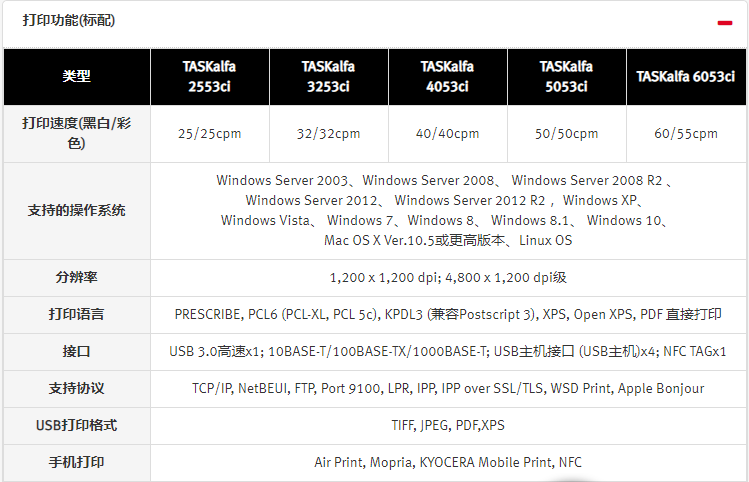Click the 分辨率 row label
This screenshot has height=482, width=749.
(x=76, y=277)
